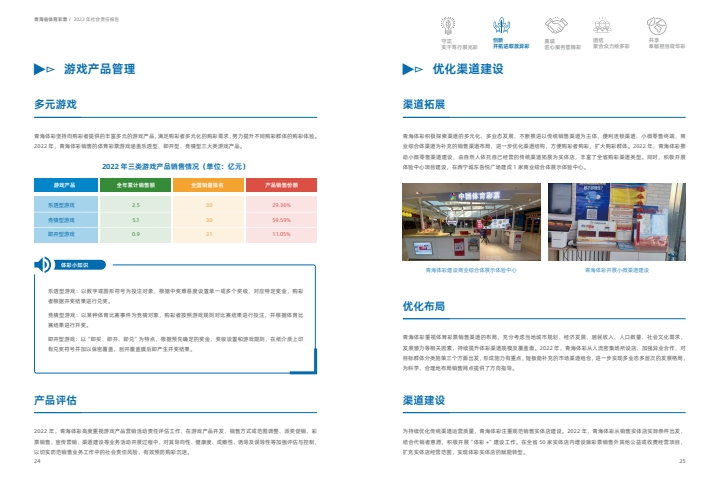Select the 团结 section label

(x=611, y=44)
